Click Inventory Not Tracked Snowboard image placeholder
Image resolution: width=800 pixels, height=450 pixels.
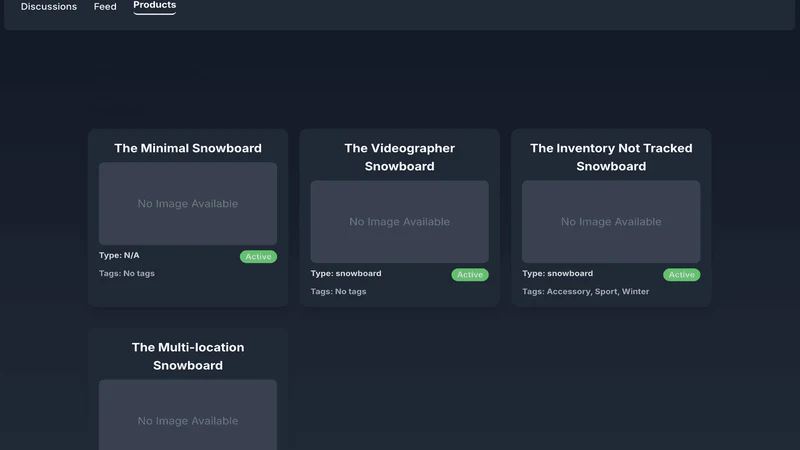click(x=611, y=221)
